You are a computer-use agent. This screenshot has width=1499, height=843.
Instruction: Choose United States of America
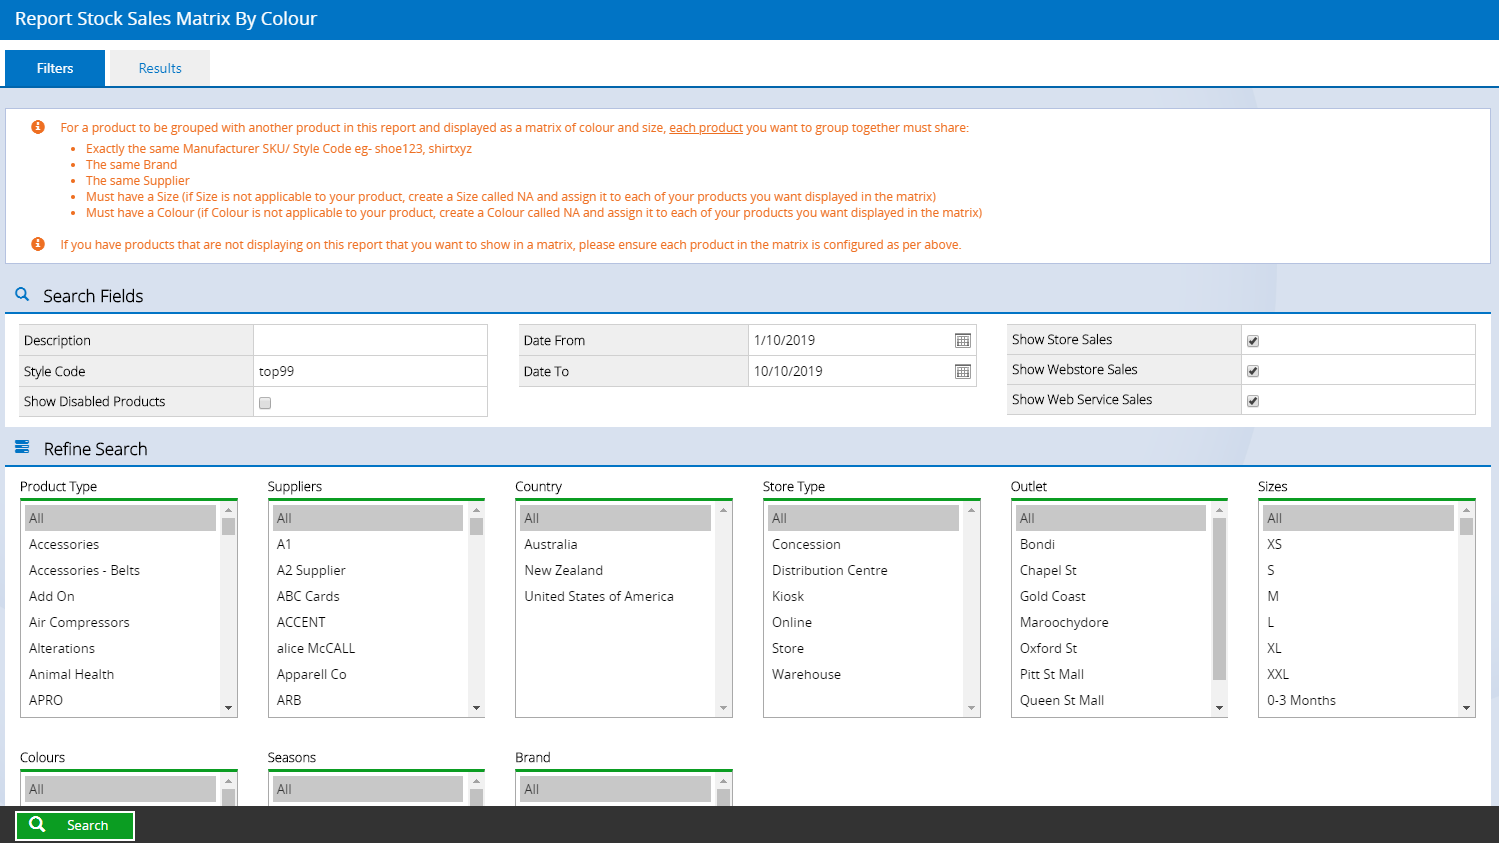click(x=615, y=596)
